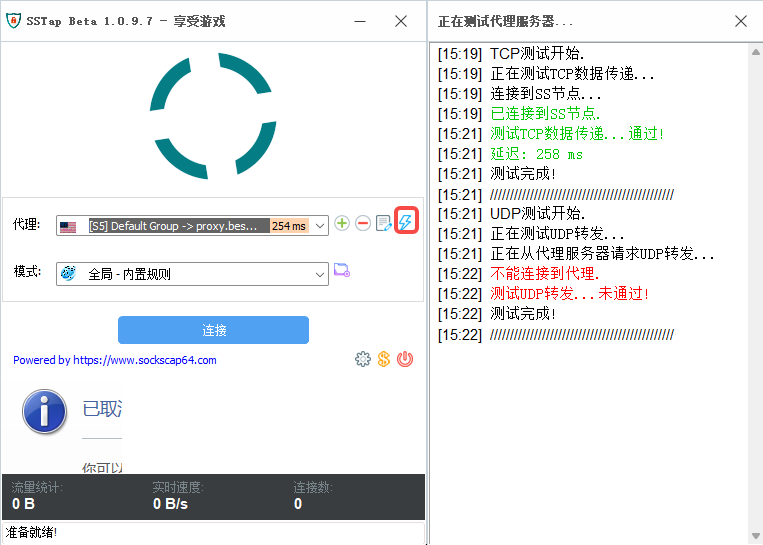Click the log line 'TCP测试开始.'

tap(537, 54)
